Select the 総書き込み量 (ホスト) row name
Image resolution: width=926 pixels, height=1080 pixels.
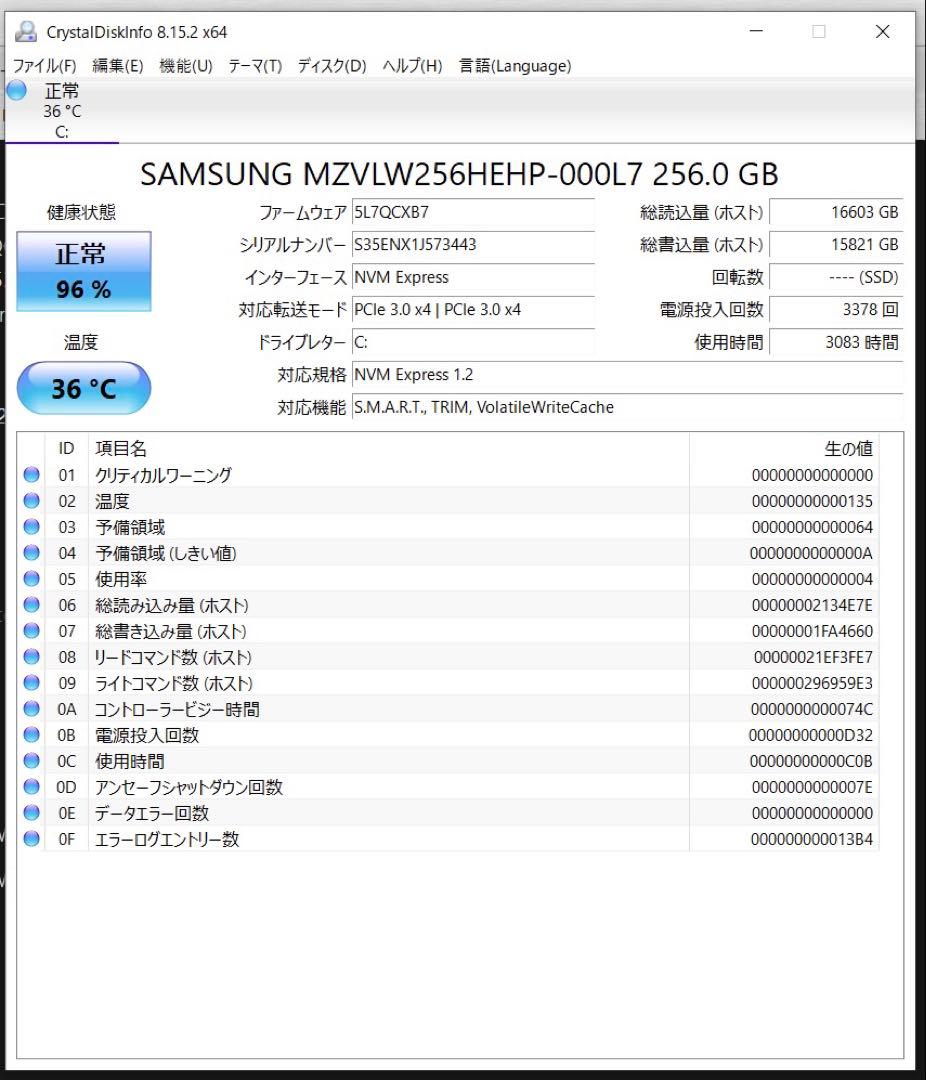click(x=171, y=632)
